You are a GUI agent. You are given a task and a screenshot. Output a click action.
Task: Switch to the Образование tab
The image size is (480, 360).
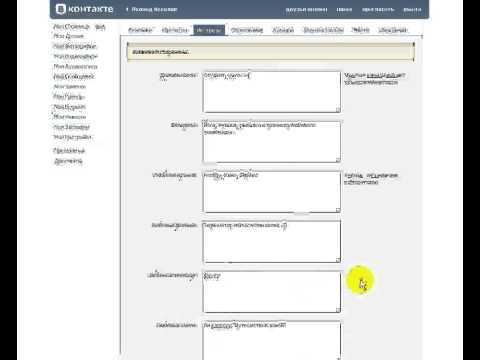(247, 30)
